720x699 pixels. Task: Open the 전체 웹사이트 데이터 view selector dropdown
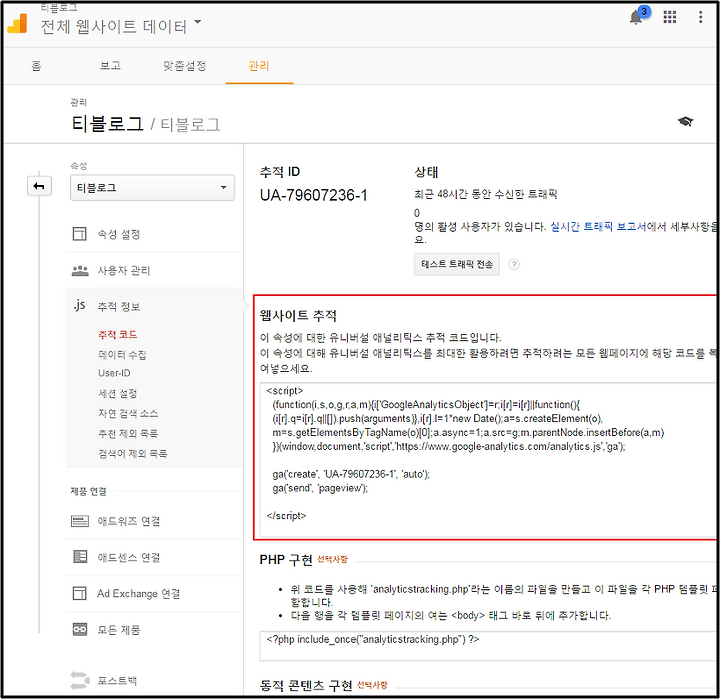pos(121,26)
